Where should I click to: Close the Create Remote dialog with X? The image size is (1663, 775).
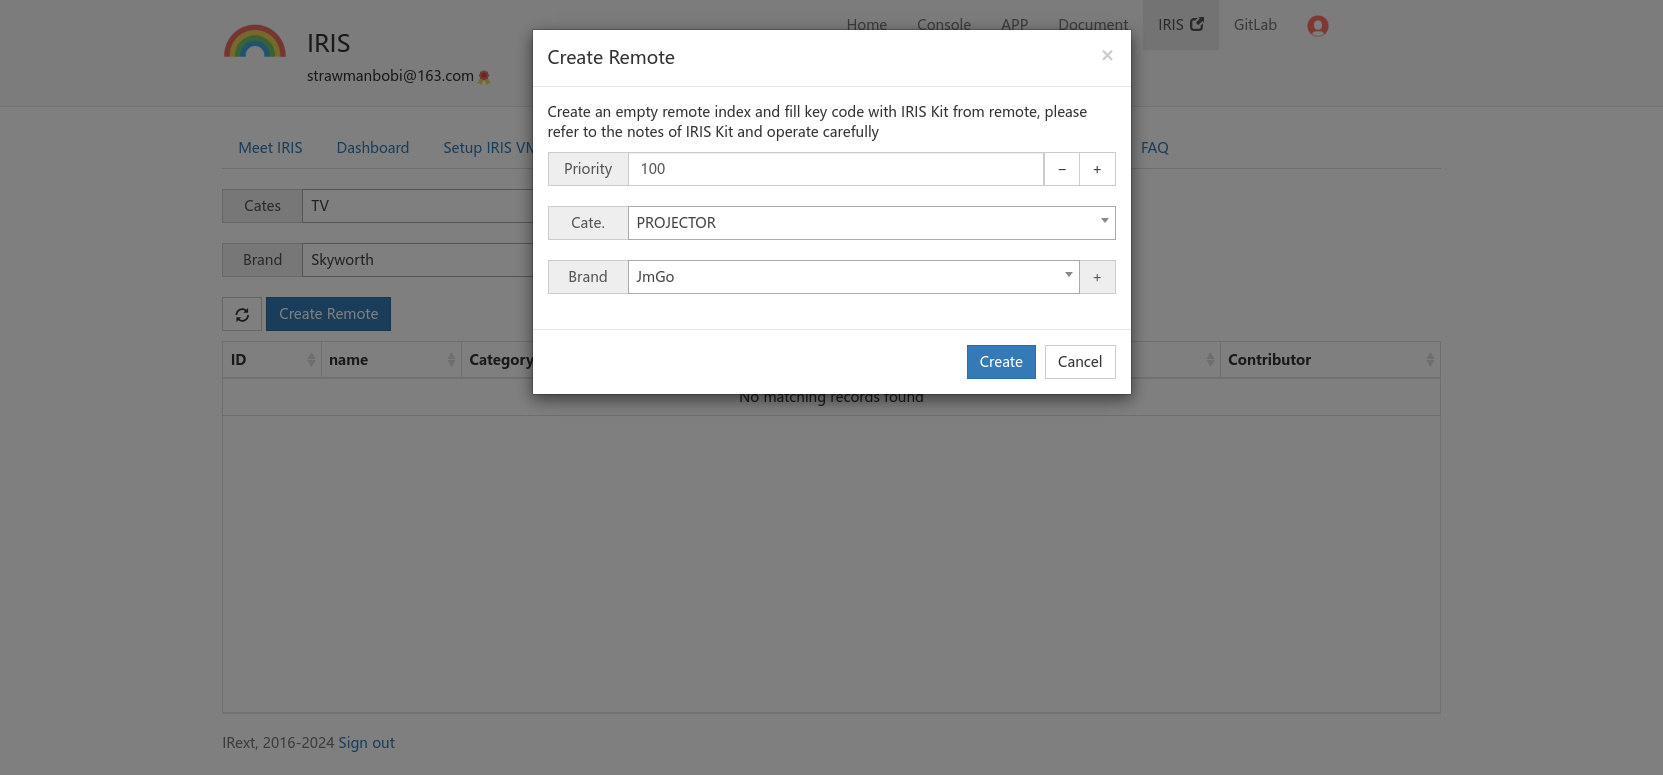(x=1107, y=56)
